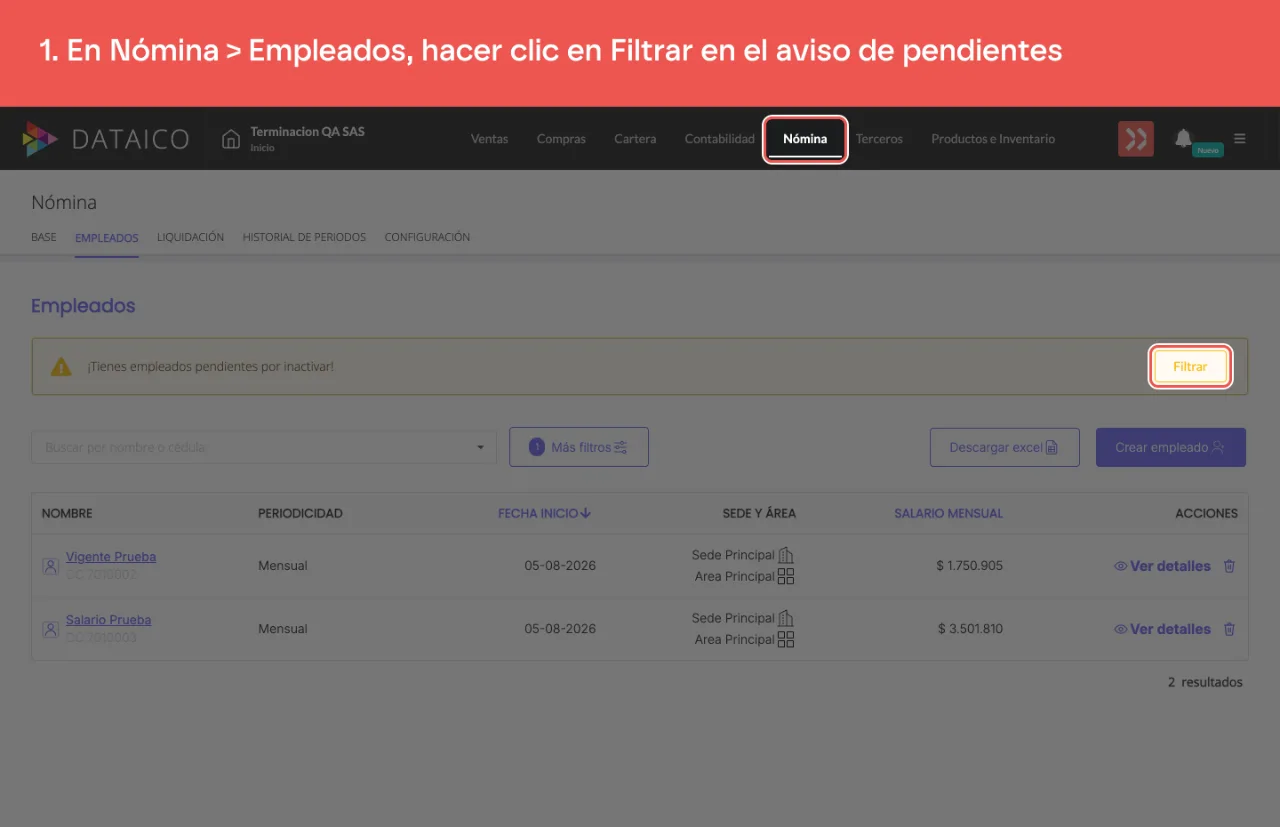
Task: Click the employee avatar icon for Vigente Prueba
Action: pos(50,566)
